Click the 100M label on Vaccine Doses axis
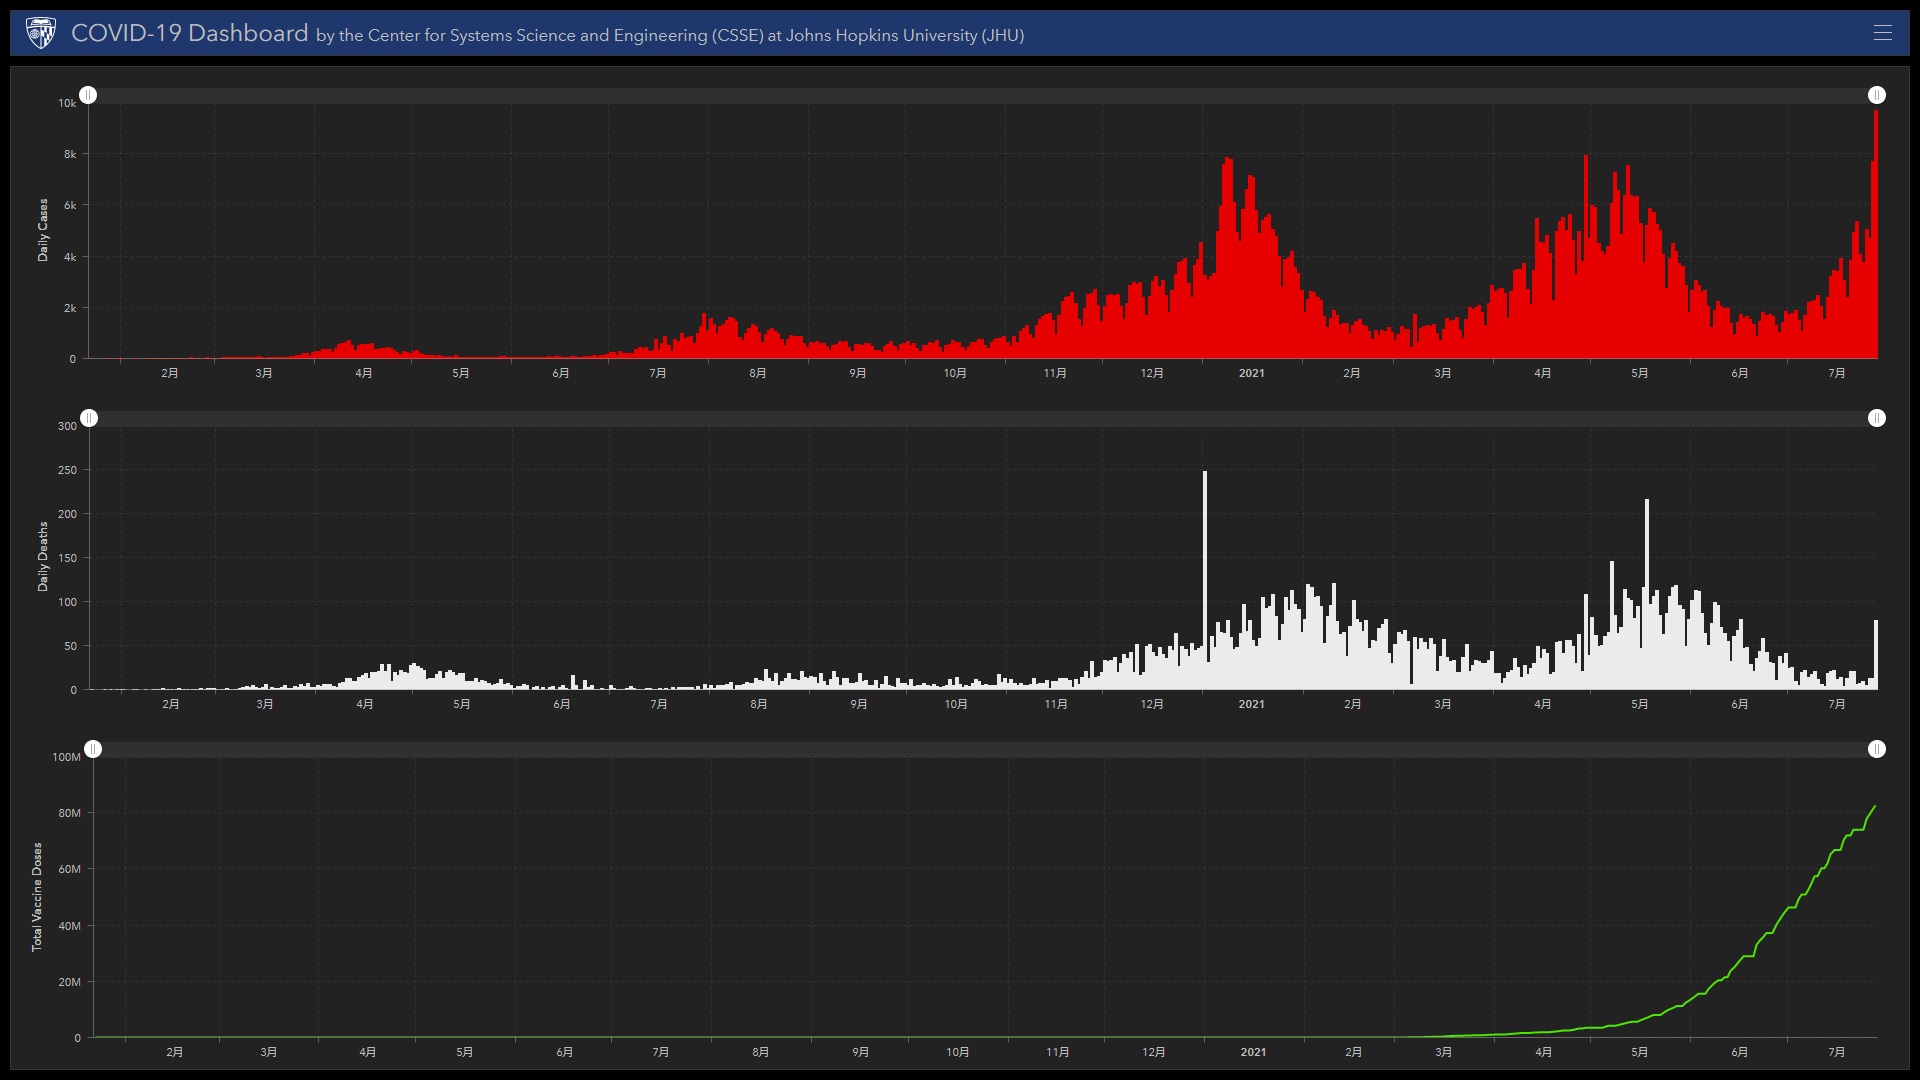 [x=66, y=757]
